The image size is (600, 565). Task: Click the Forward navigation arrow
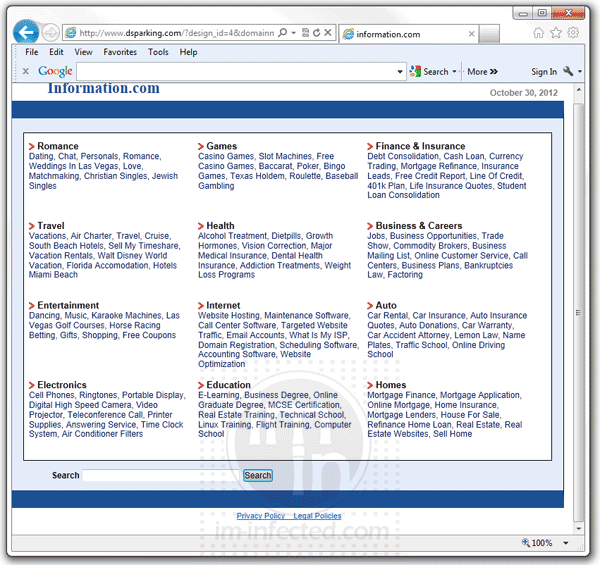point(51,33)
